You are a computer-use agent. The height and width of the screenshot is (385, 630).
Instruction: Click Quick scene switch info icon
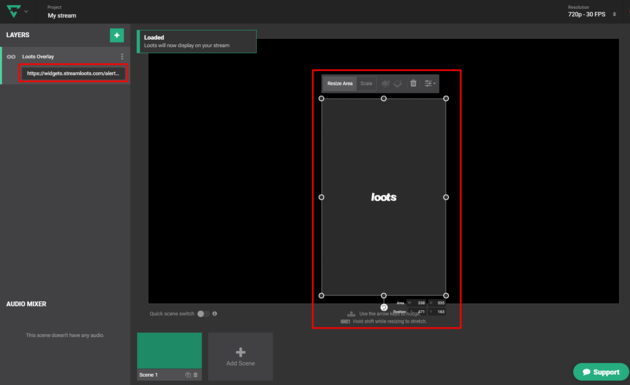click(x=215, y=314)
